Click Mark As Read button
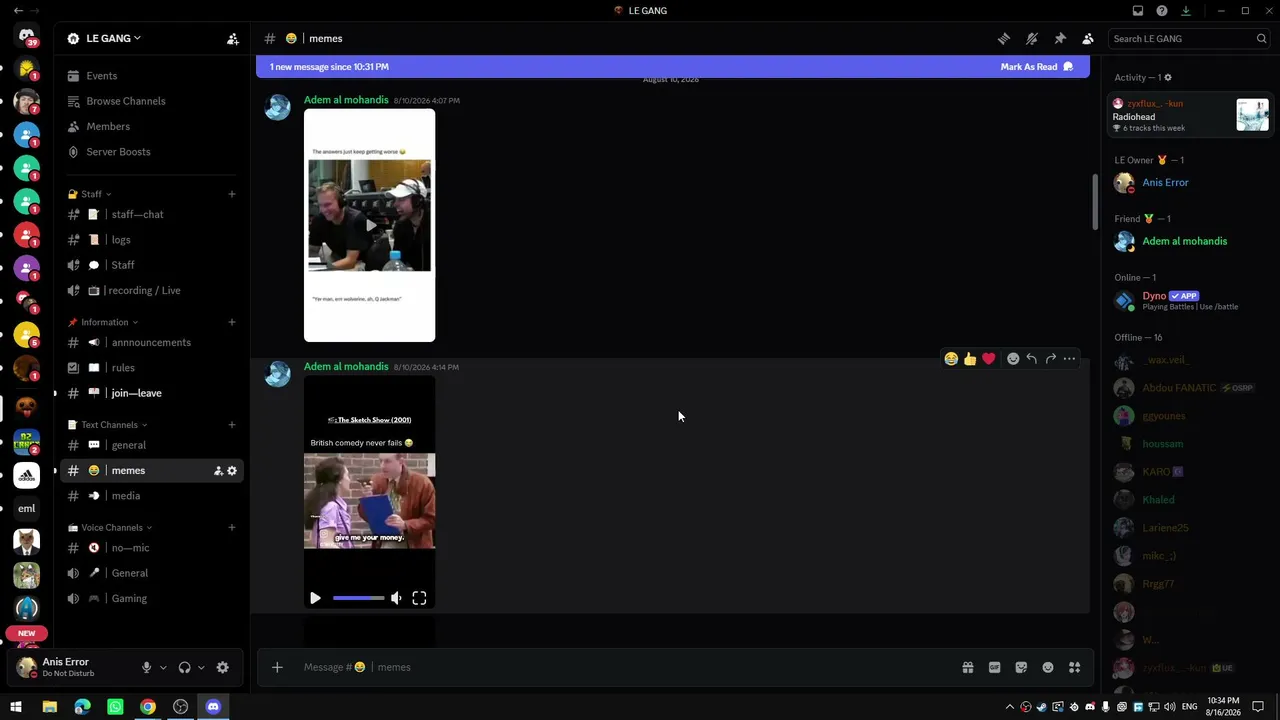1280x720 pixels. point(1037,67)
